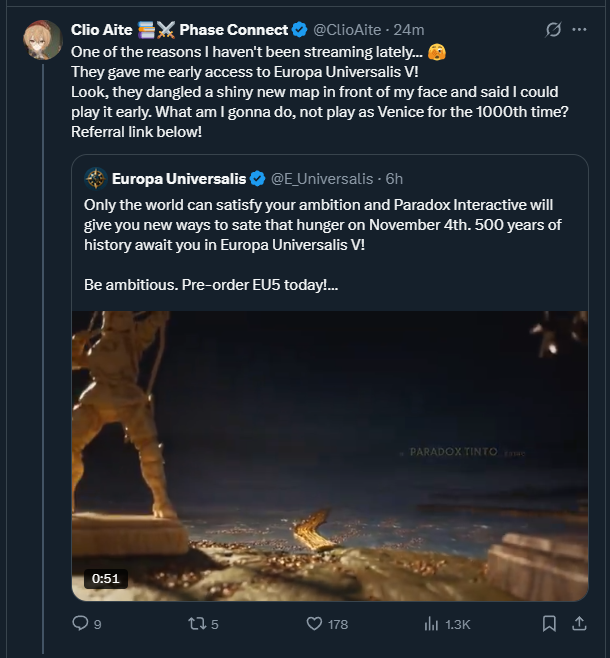Viewport: 610px width, 658px height.
Task: Click the reply comment icon
Action: tap(81, 623)
